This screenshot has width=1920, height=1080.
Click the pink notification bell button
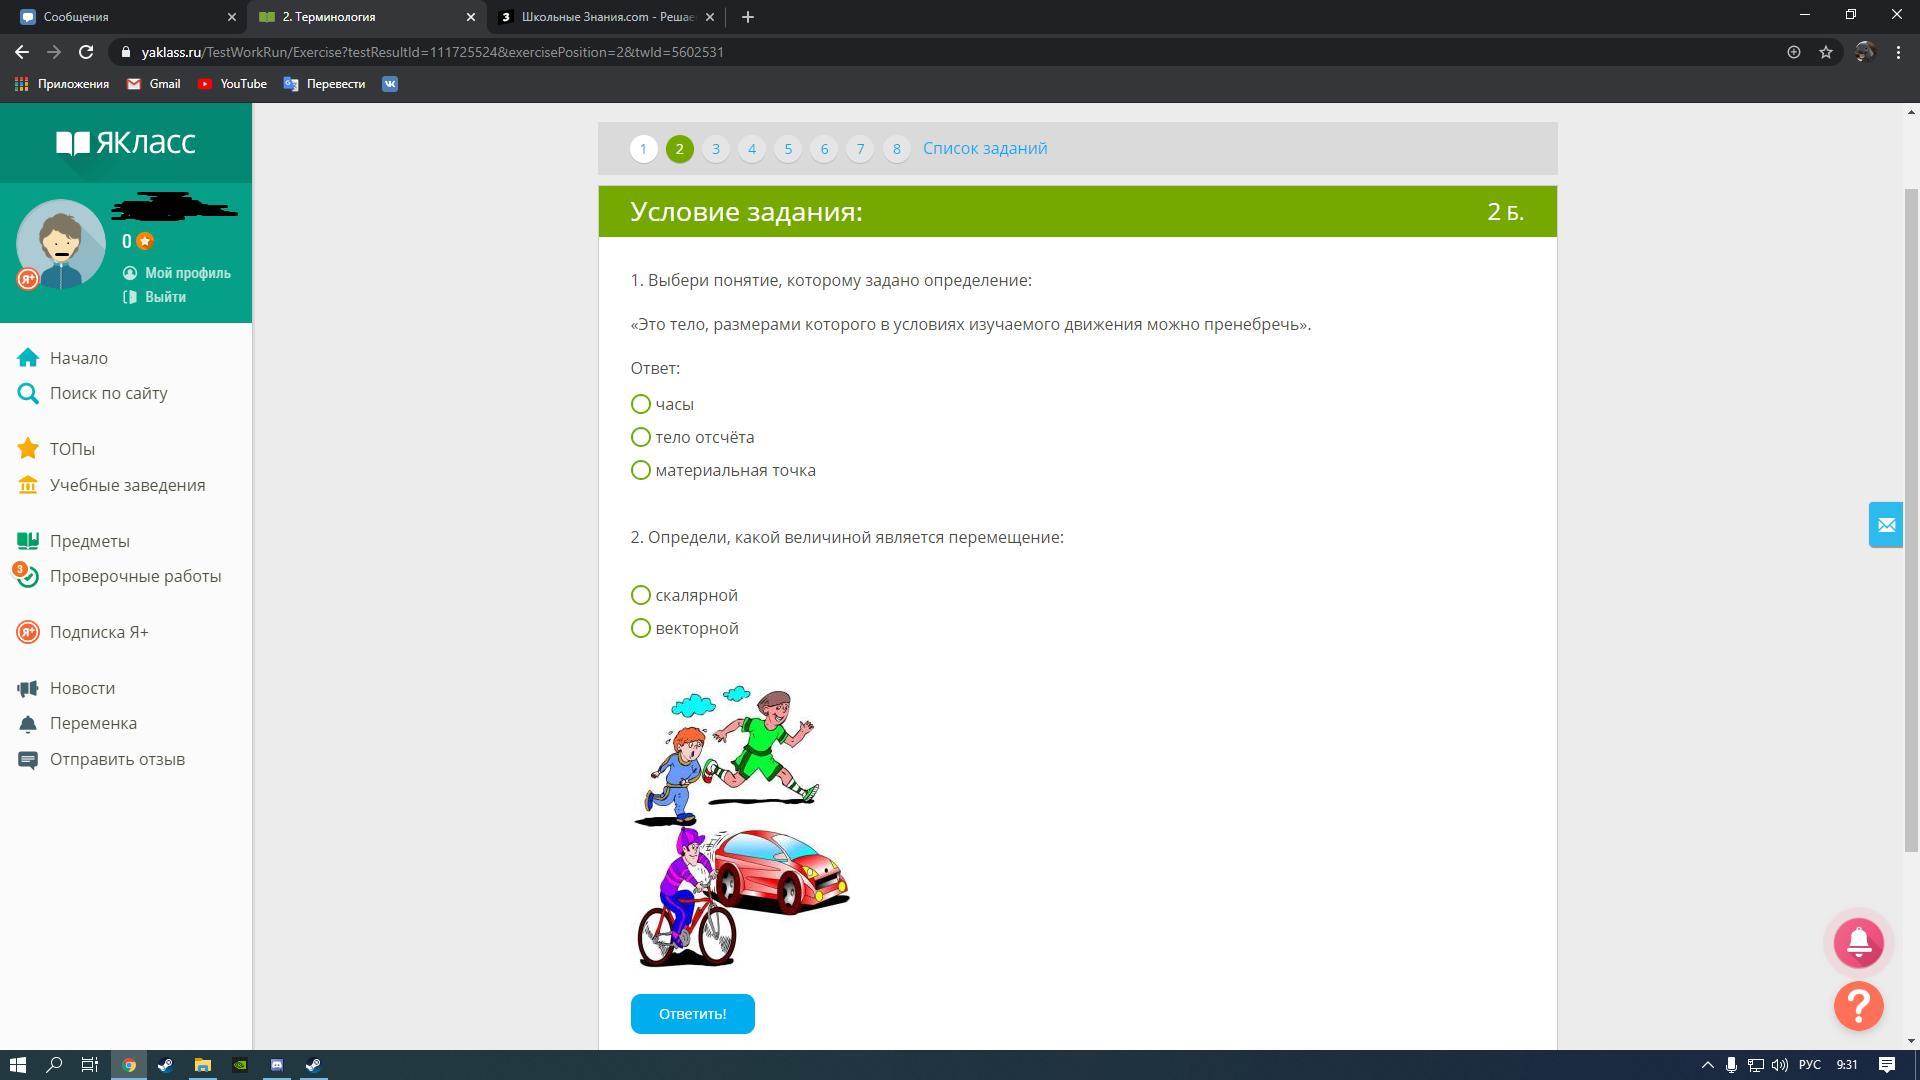(x=1858, y=942)
